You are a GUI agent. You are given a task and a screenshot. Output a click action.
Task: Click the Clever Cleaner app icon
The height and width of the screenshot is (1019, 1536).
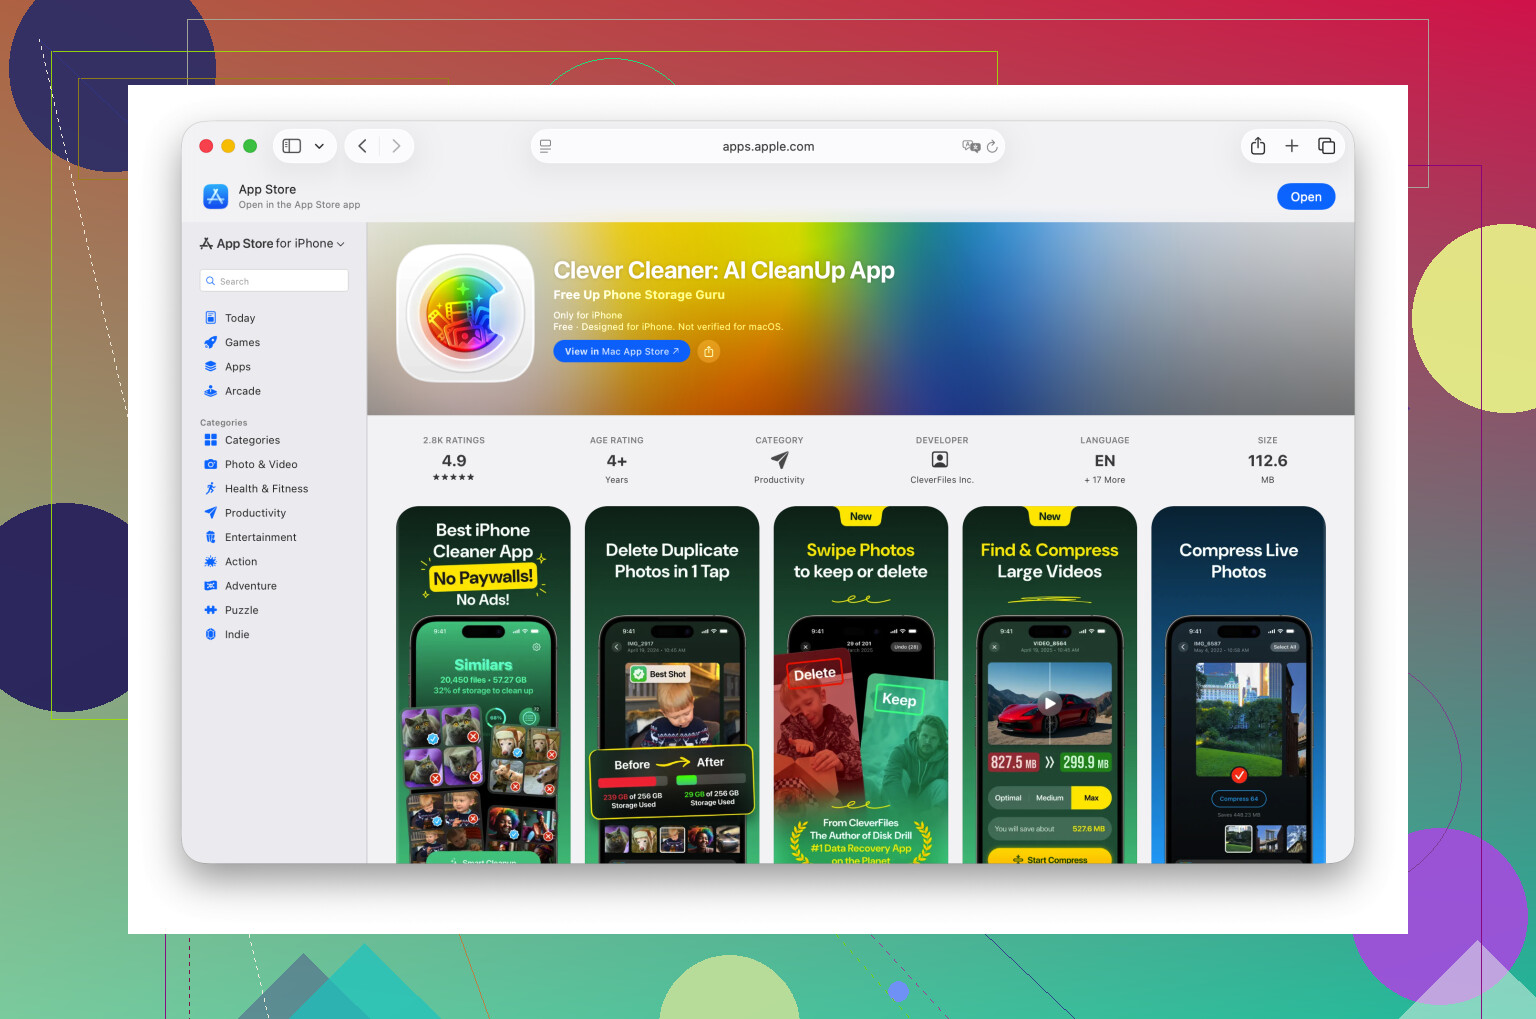tap(466, 313)
